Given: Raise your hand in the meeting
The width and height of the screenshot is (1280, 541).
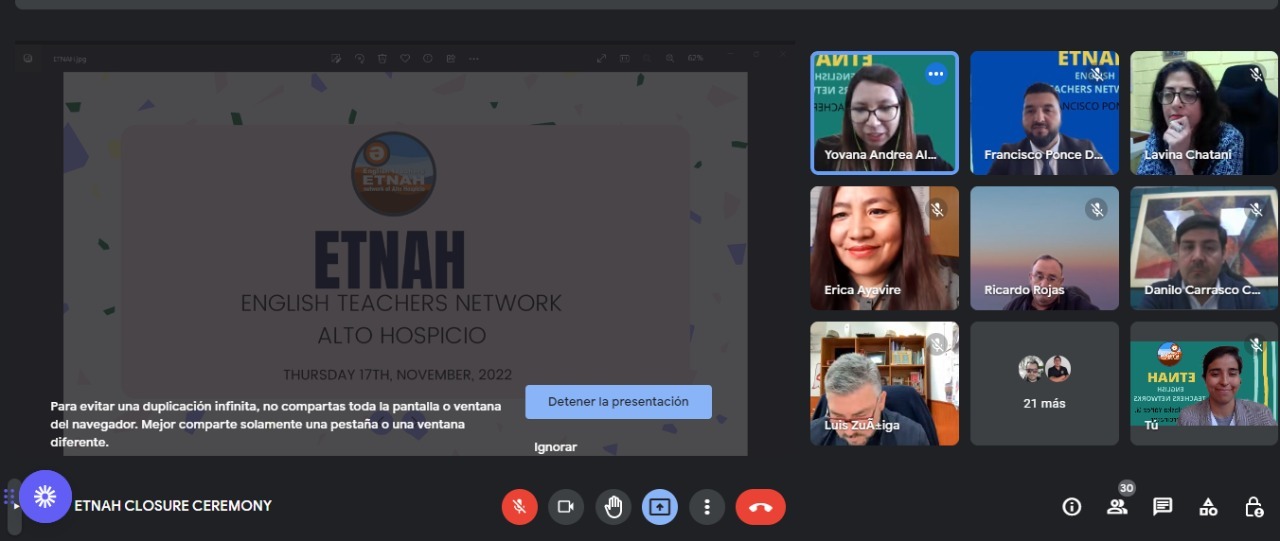Looking at the screenshot, I should pos(613,507).
